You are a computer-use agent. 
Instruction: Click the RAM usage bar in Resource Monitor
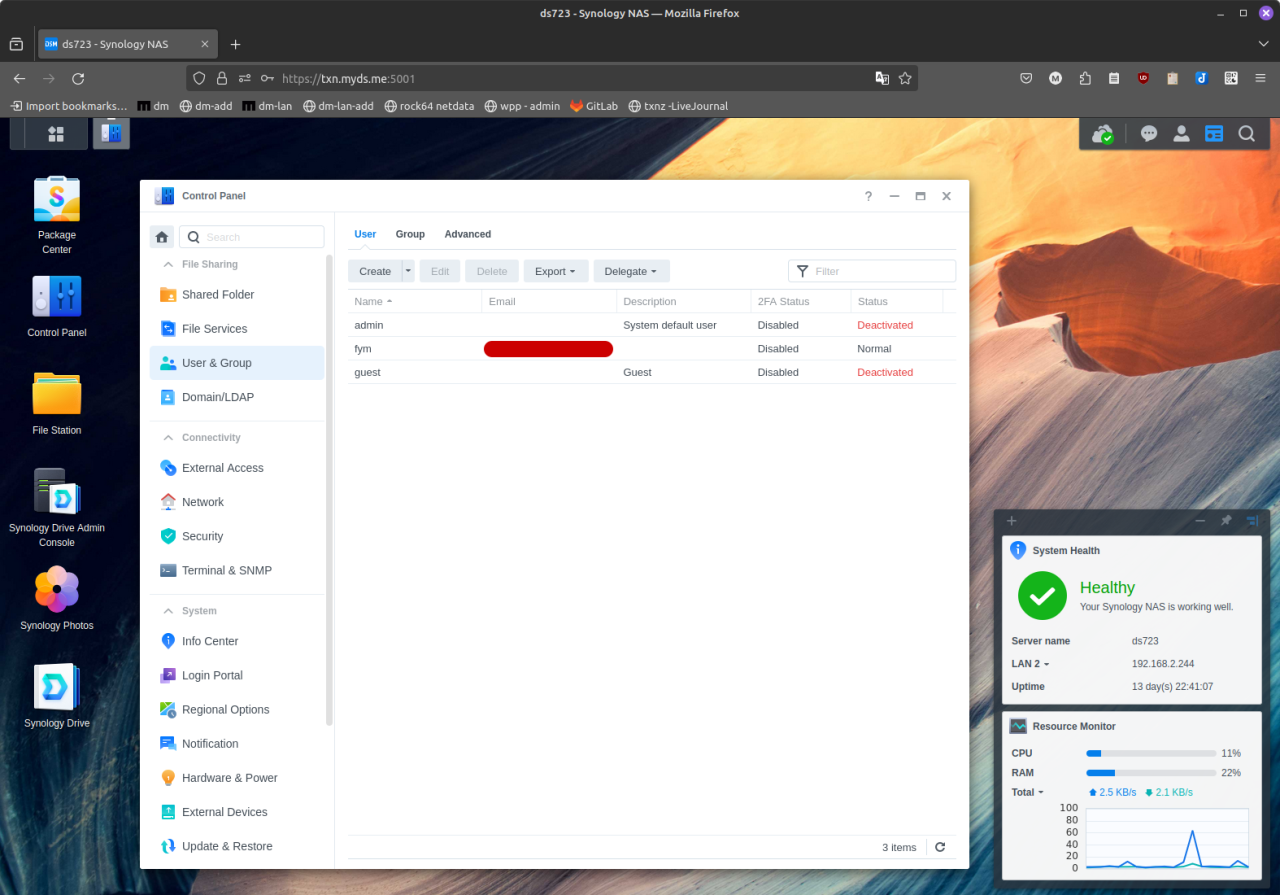tap(1150, 772)
